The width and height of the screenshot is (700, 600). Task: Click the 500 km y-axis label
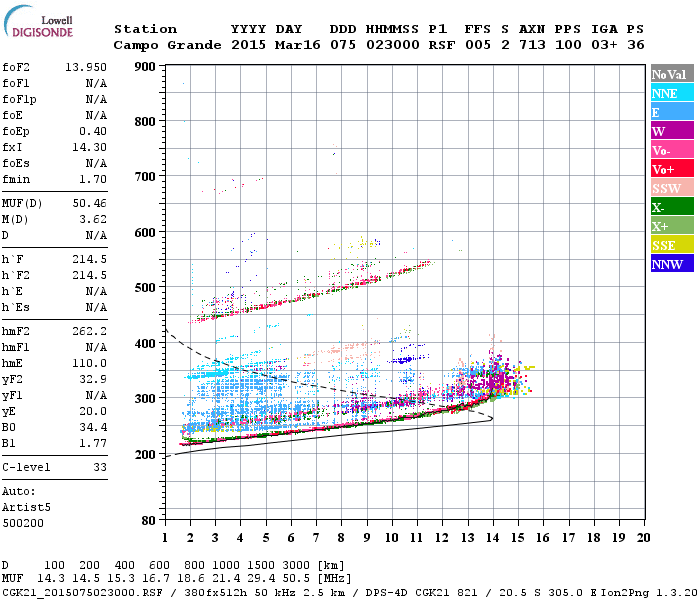click(145, 288)
